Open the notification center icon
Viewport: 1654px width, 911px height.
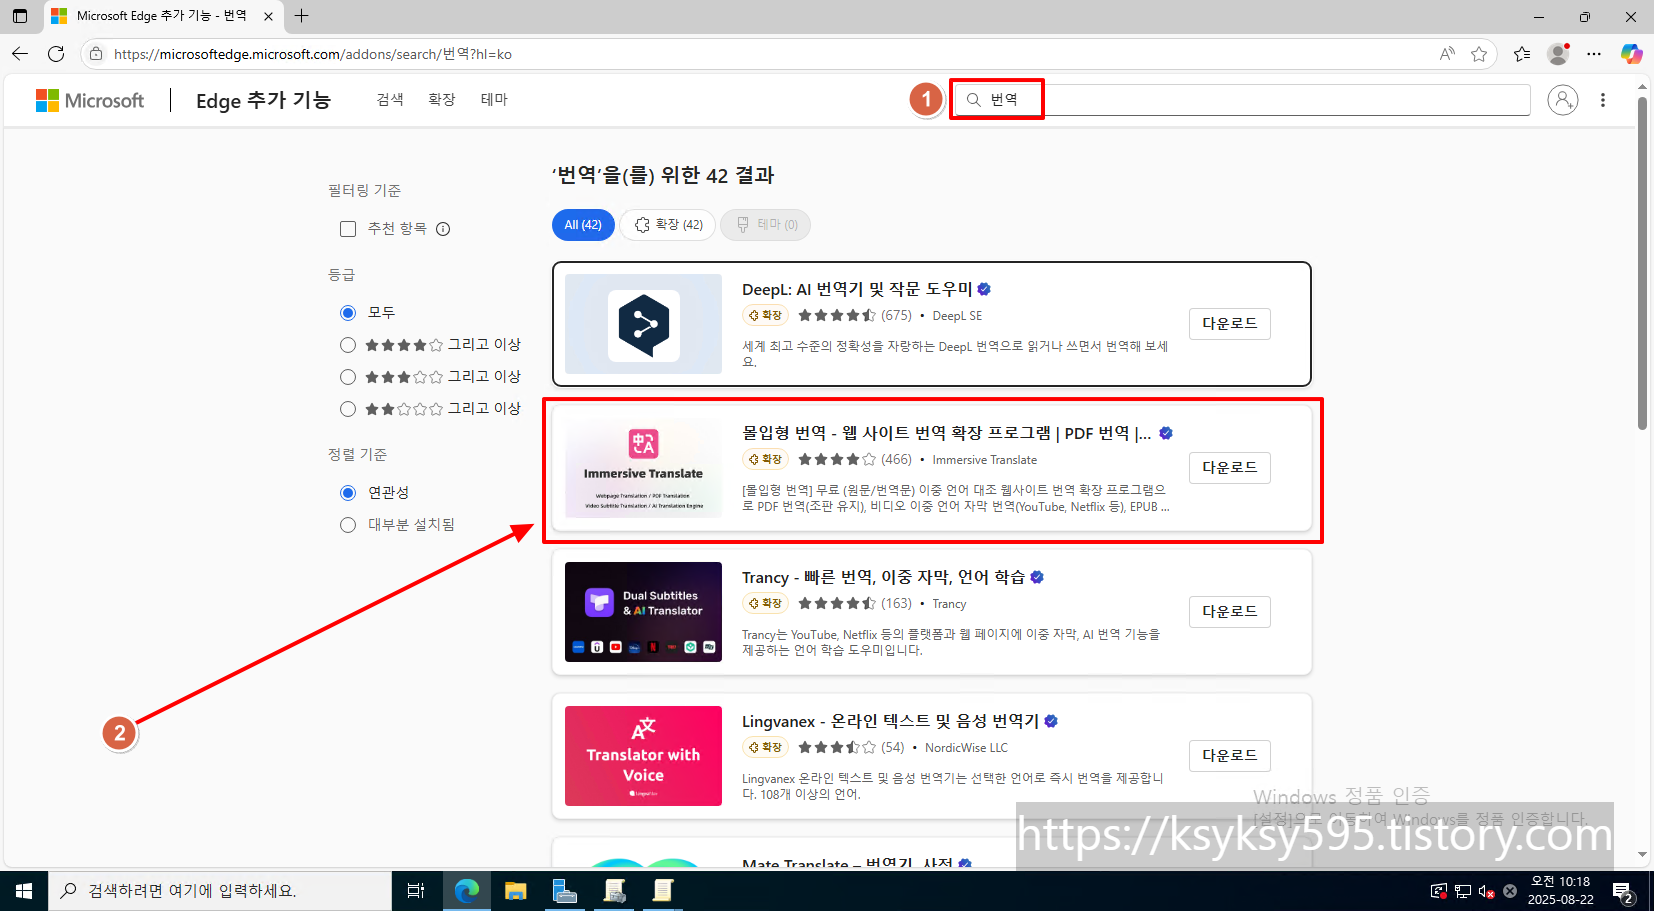pyautogui.click(x=1623, y=891)
